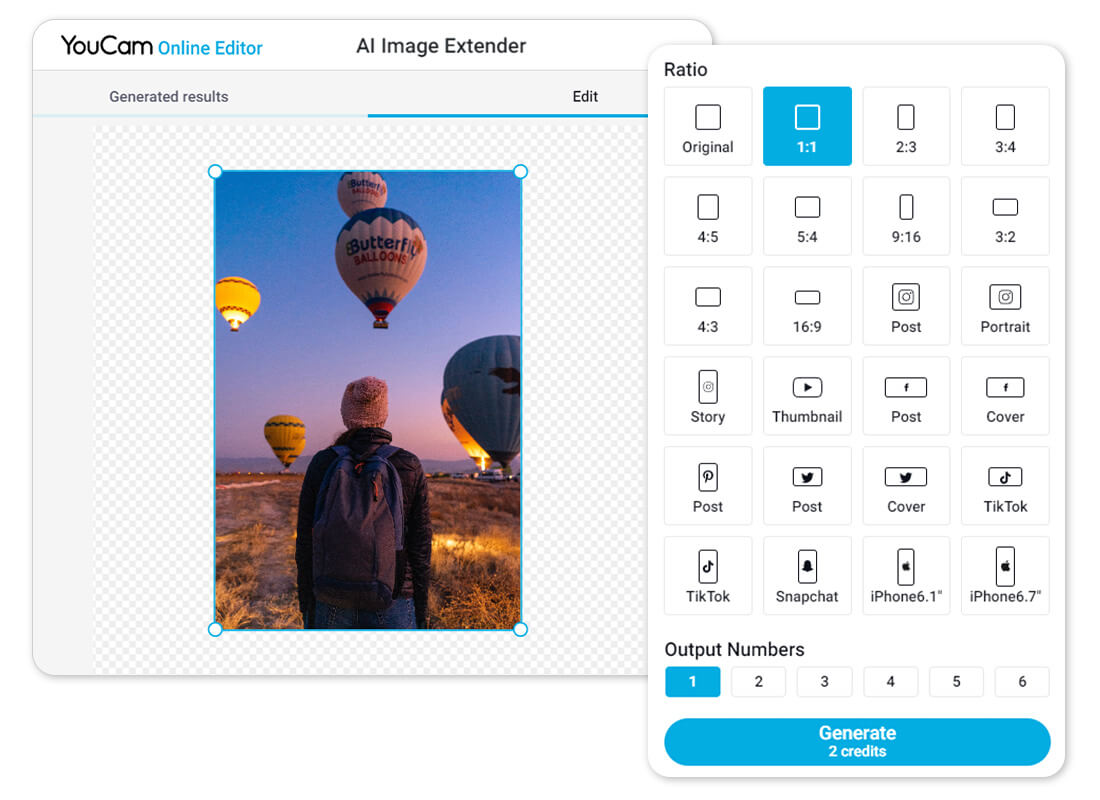Viewport: 1100px width, 800px height.
Task: Click the Ratio section heading
Action: pyautogui.click(x=685, y=69)
